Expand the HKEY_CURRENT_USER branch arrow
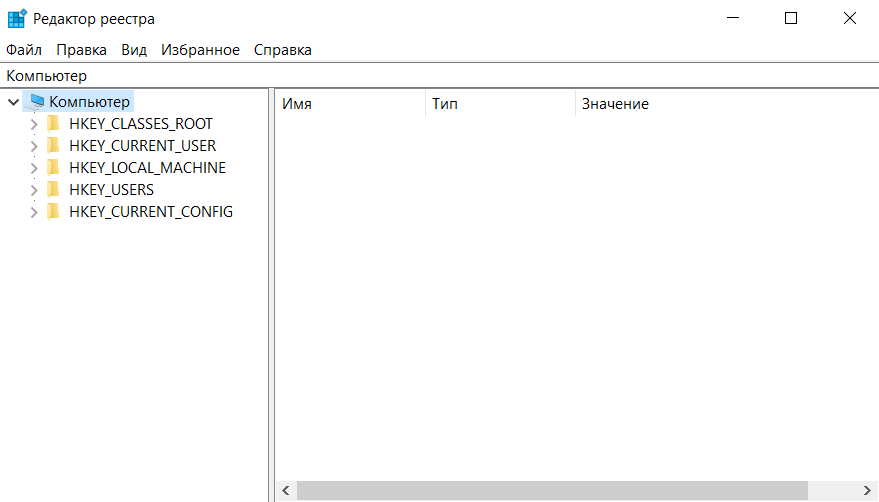 pyautogui.click(x=34, y=146)
